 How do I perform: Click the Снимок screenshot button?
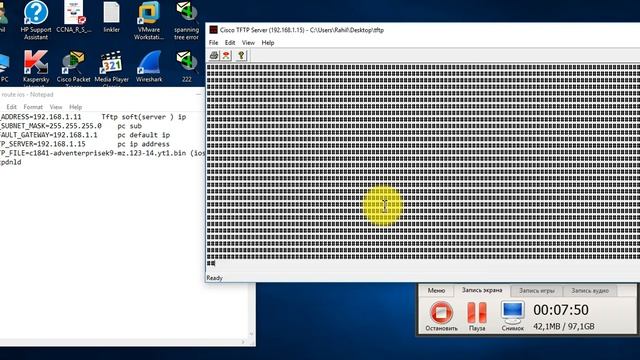tap(513, 316)
